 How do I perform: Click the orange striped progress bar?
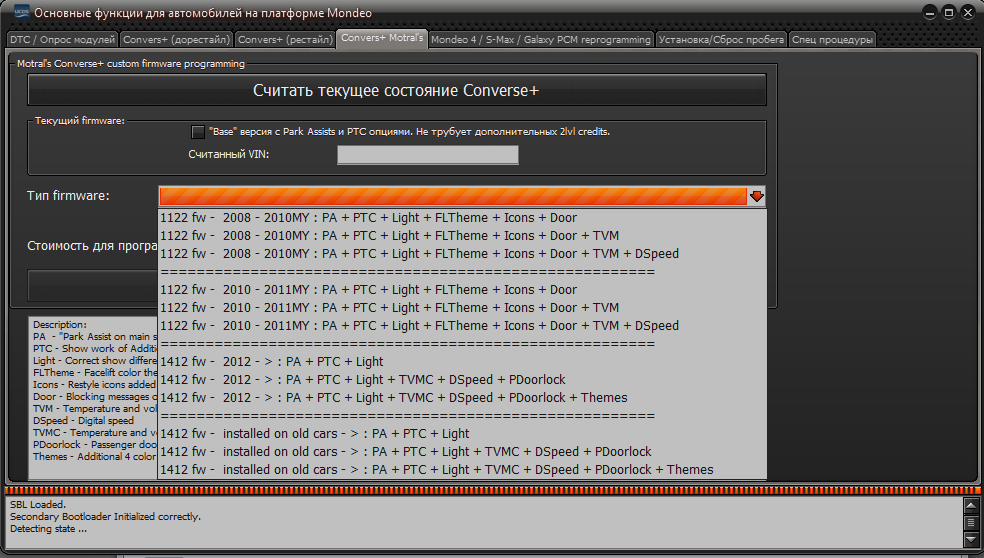(x=492, y=490)
